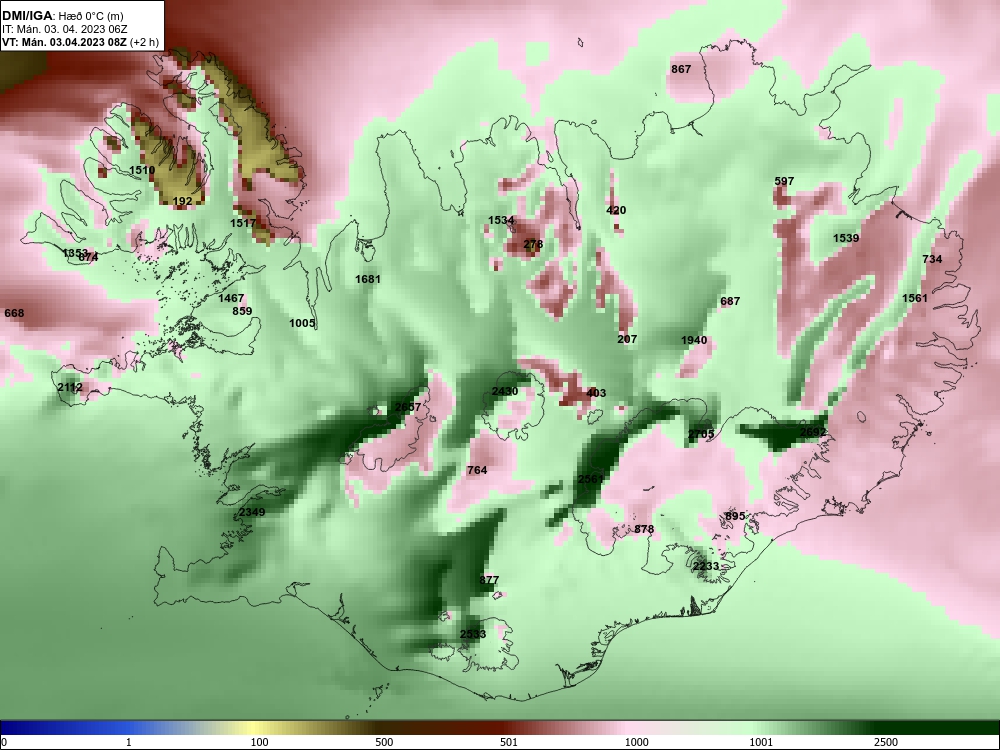The image size is (1000, 750).
Task: Click the 668 value label
Action: click(x=14, y=313)
